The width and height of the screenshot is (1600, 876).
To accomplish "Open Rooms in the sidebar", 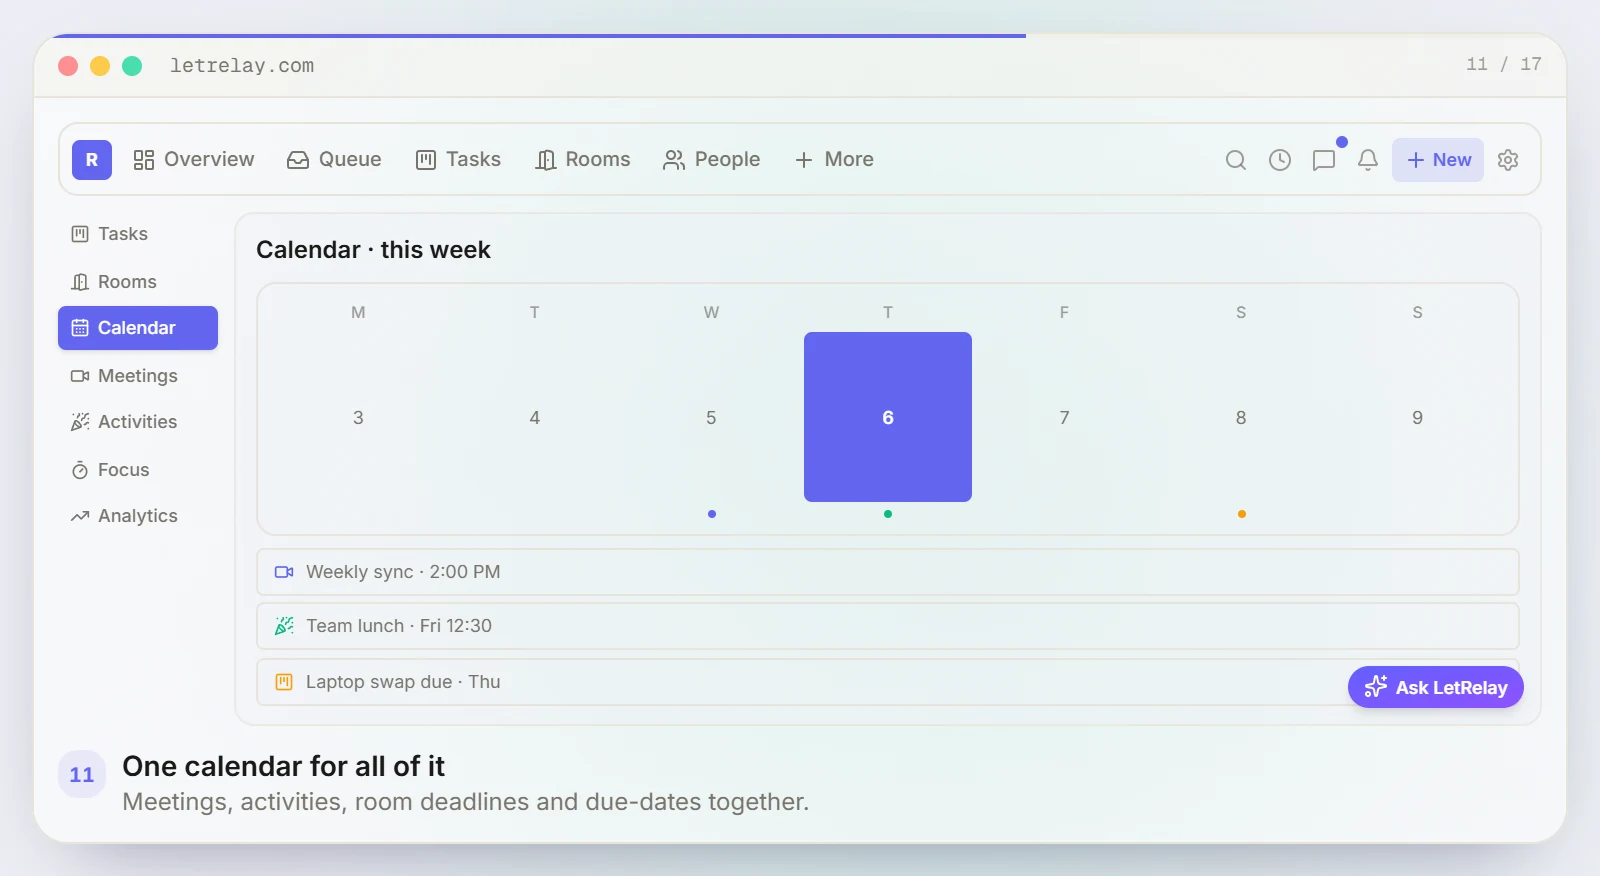I will point(138,282).
